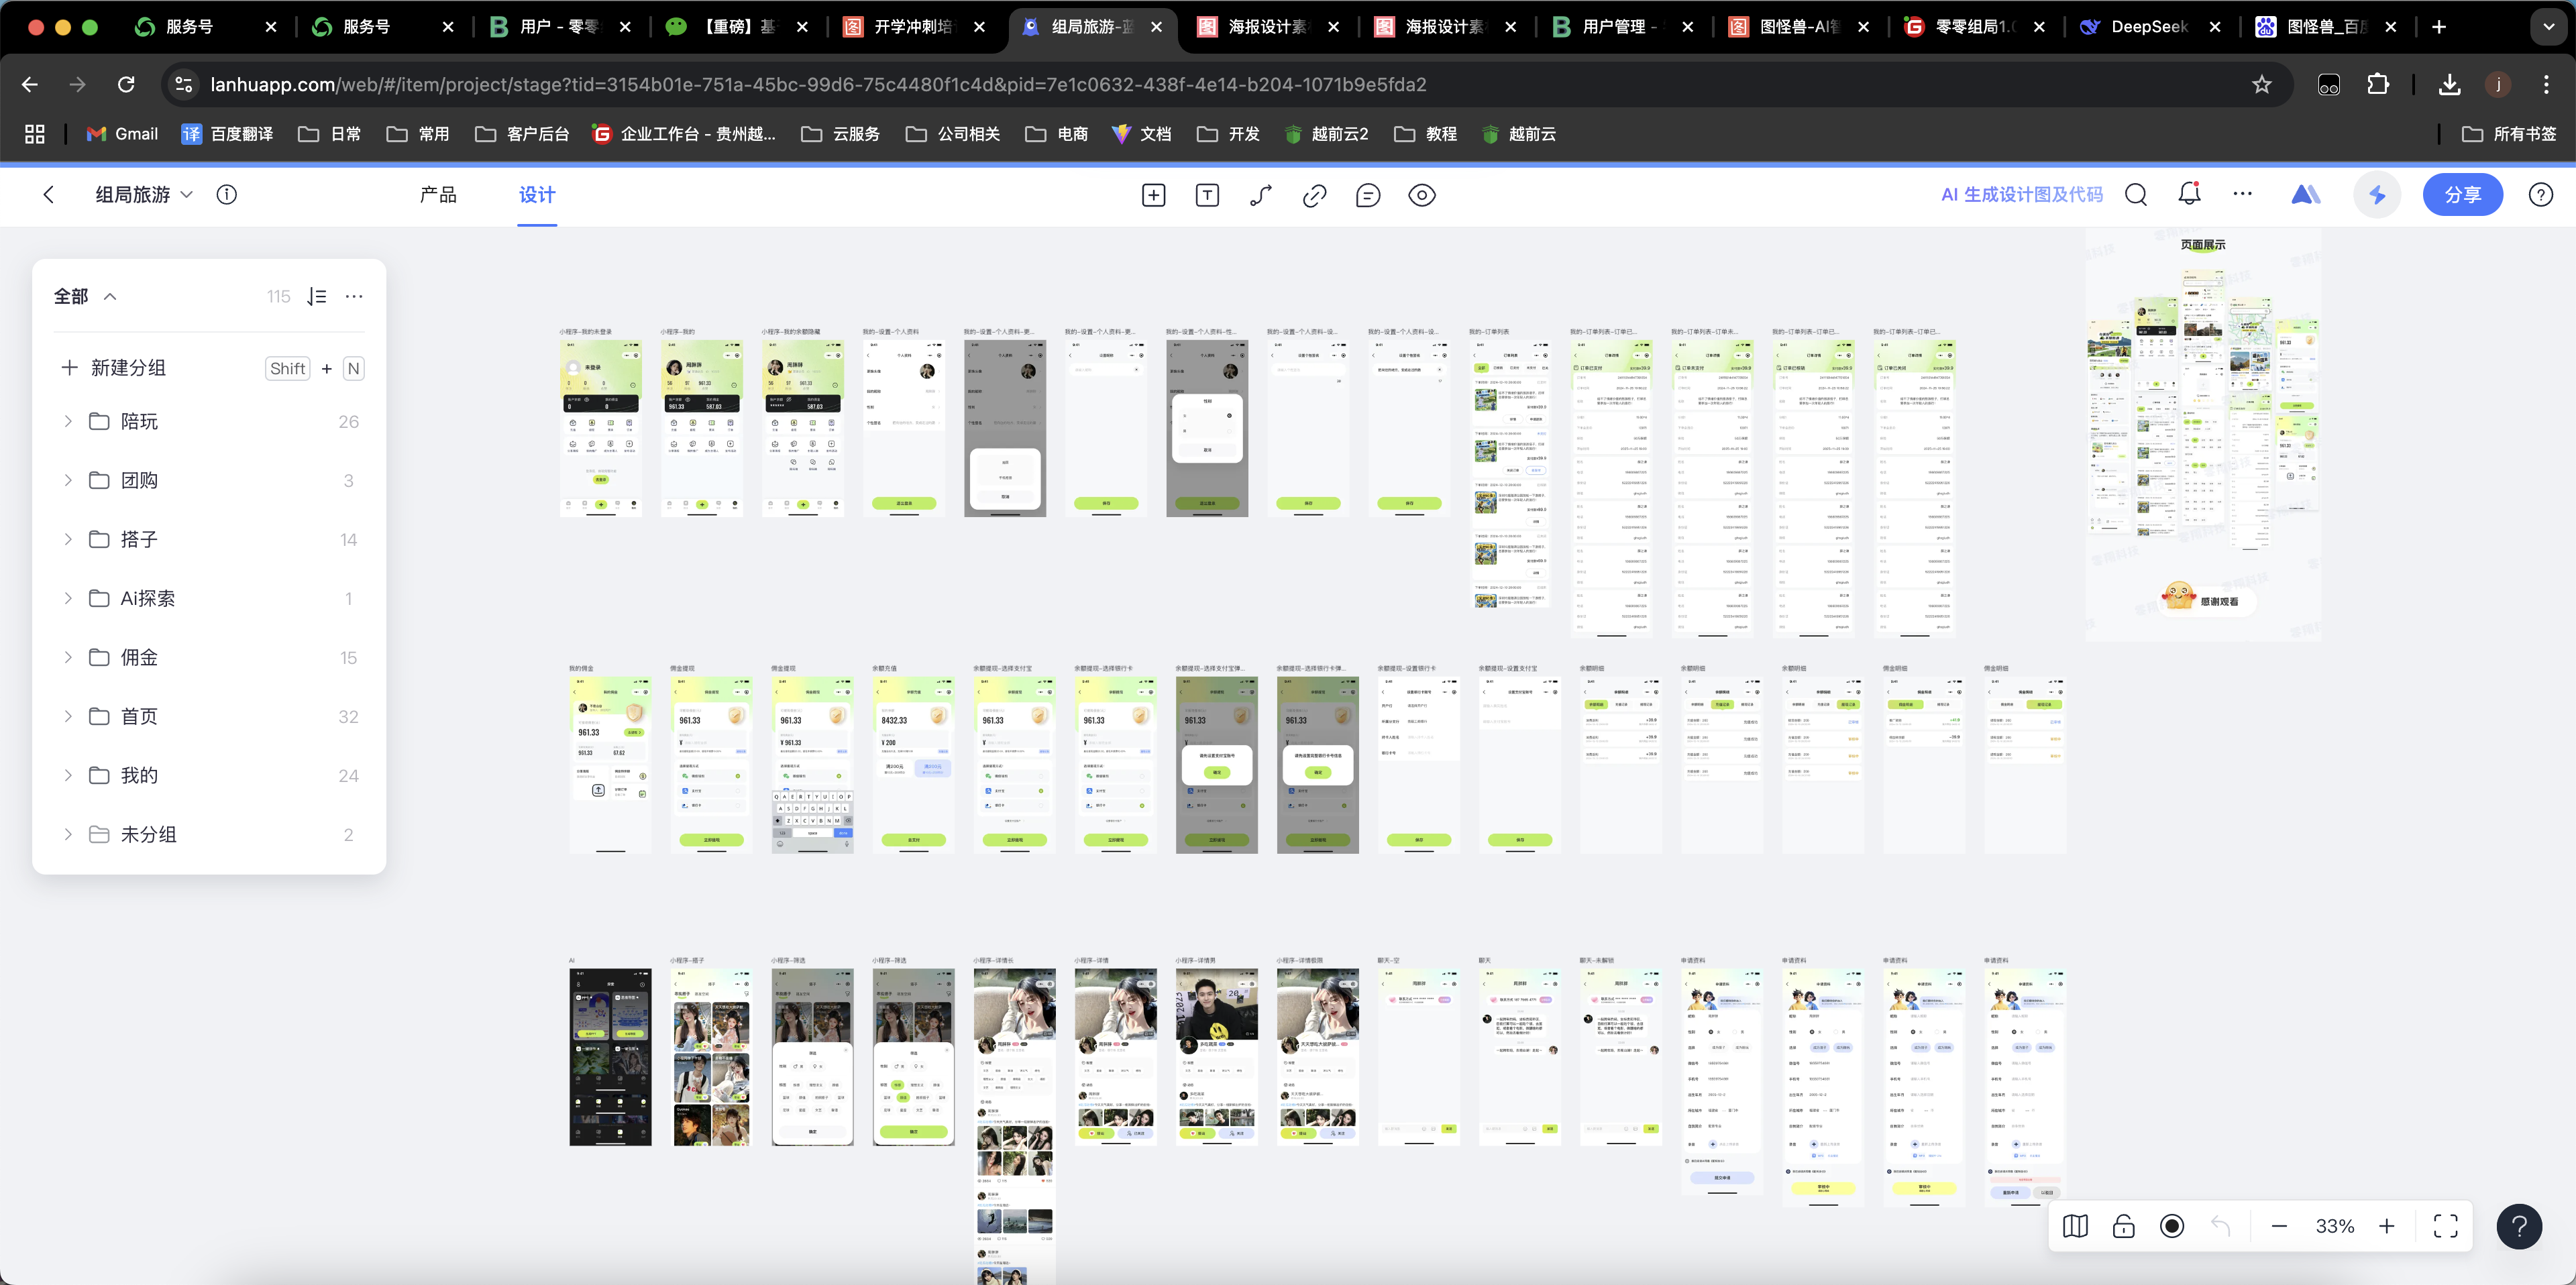The height and width of the screenshot is (1285, 2576).
Task: Expand the 未分组 group
Action: pyautogui.click(x=68, y=834)
